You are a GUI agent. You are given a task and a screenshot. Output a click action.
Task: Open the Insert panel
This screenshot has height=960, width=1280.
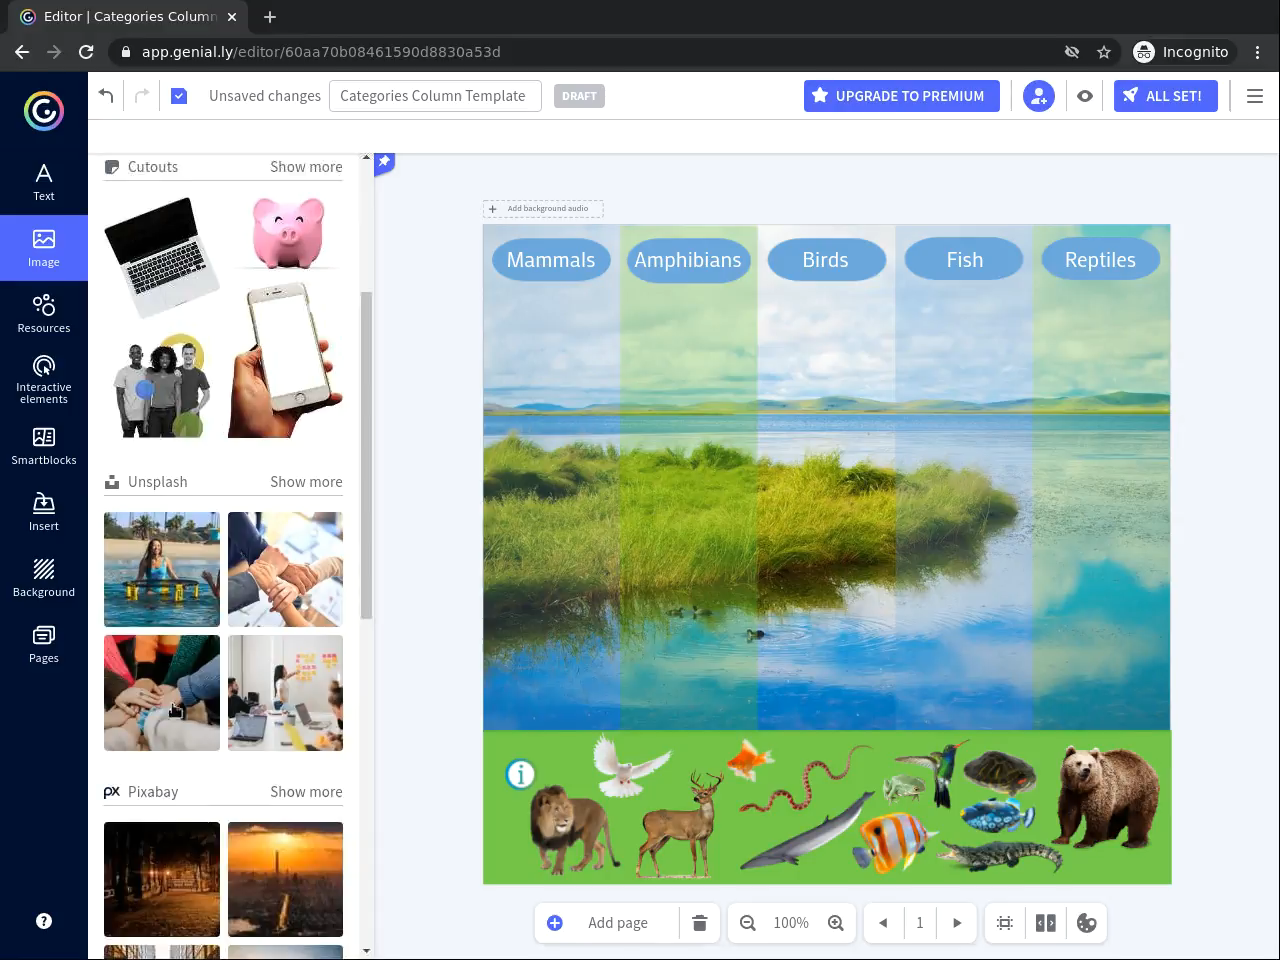pos(44,512)
